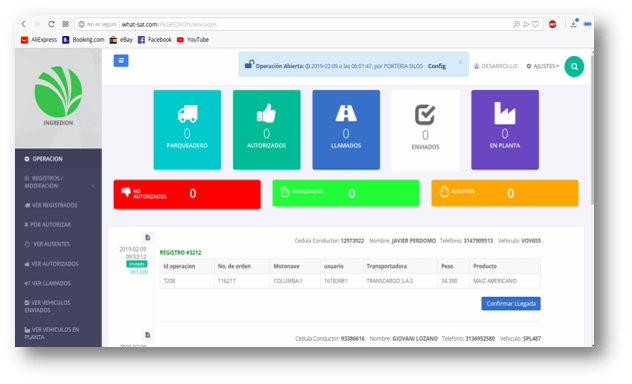Image resolution: width=632 pixels, height=384 pixels.
Task: Open POR AUTORIZAR in the sidebar
Action: [58, 224]
